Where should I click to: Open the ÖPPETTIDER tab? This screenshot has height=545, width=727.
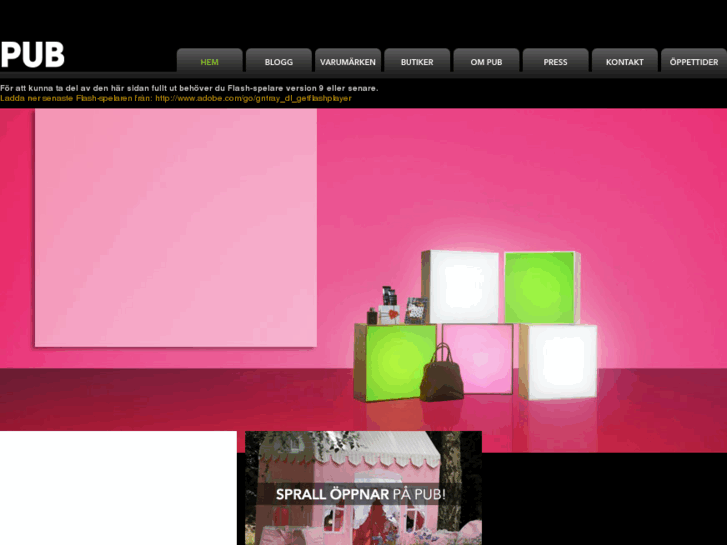point(694,61)
